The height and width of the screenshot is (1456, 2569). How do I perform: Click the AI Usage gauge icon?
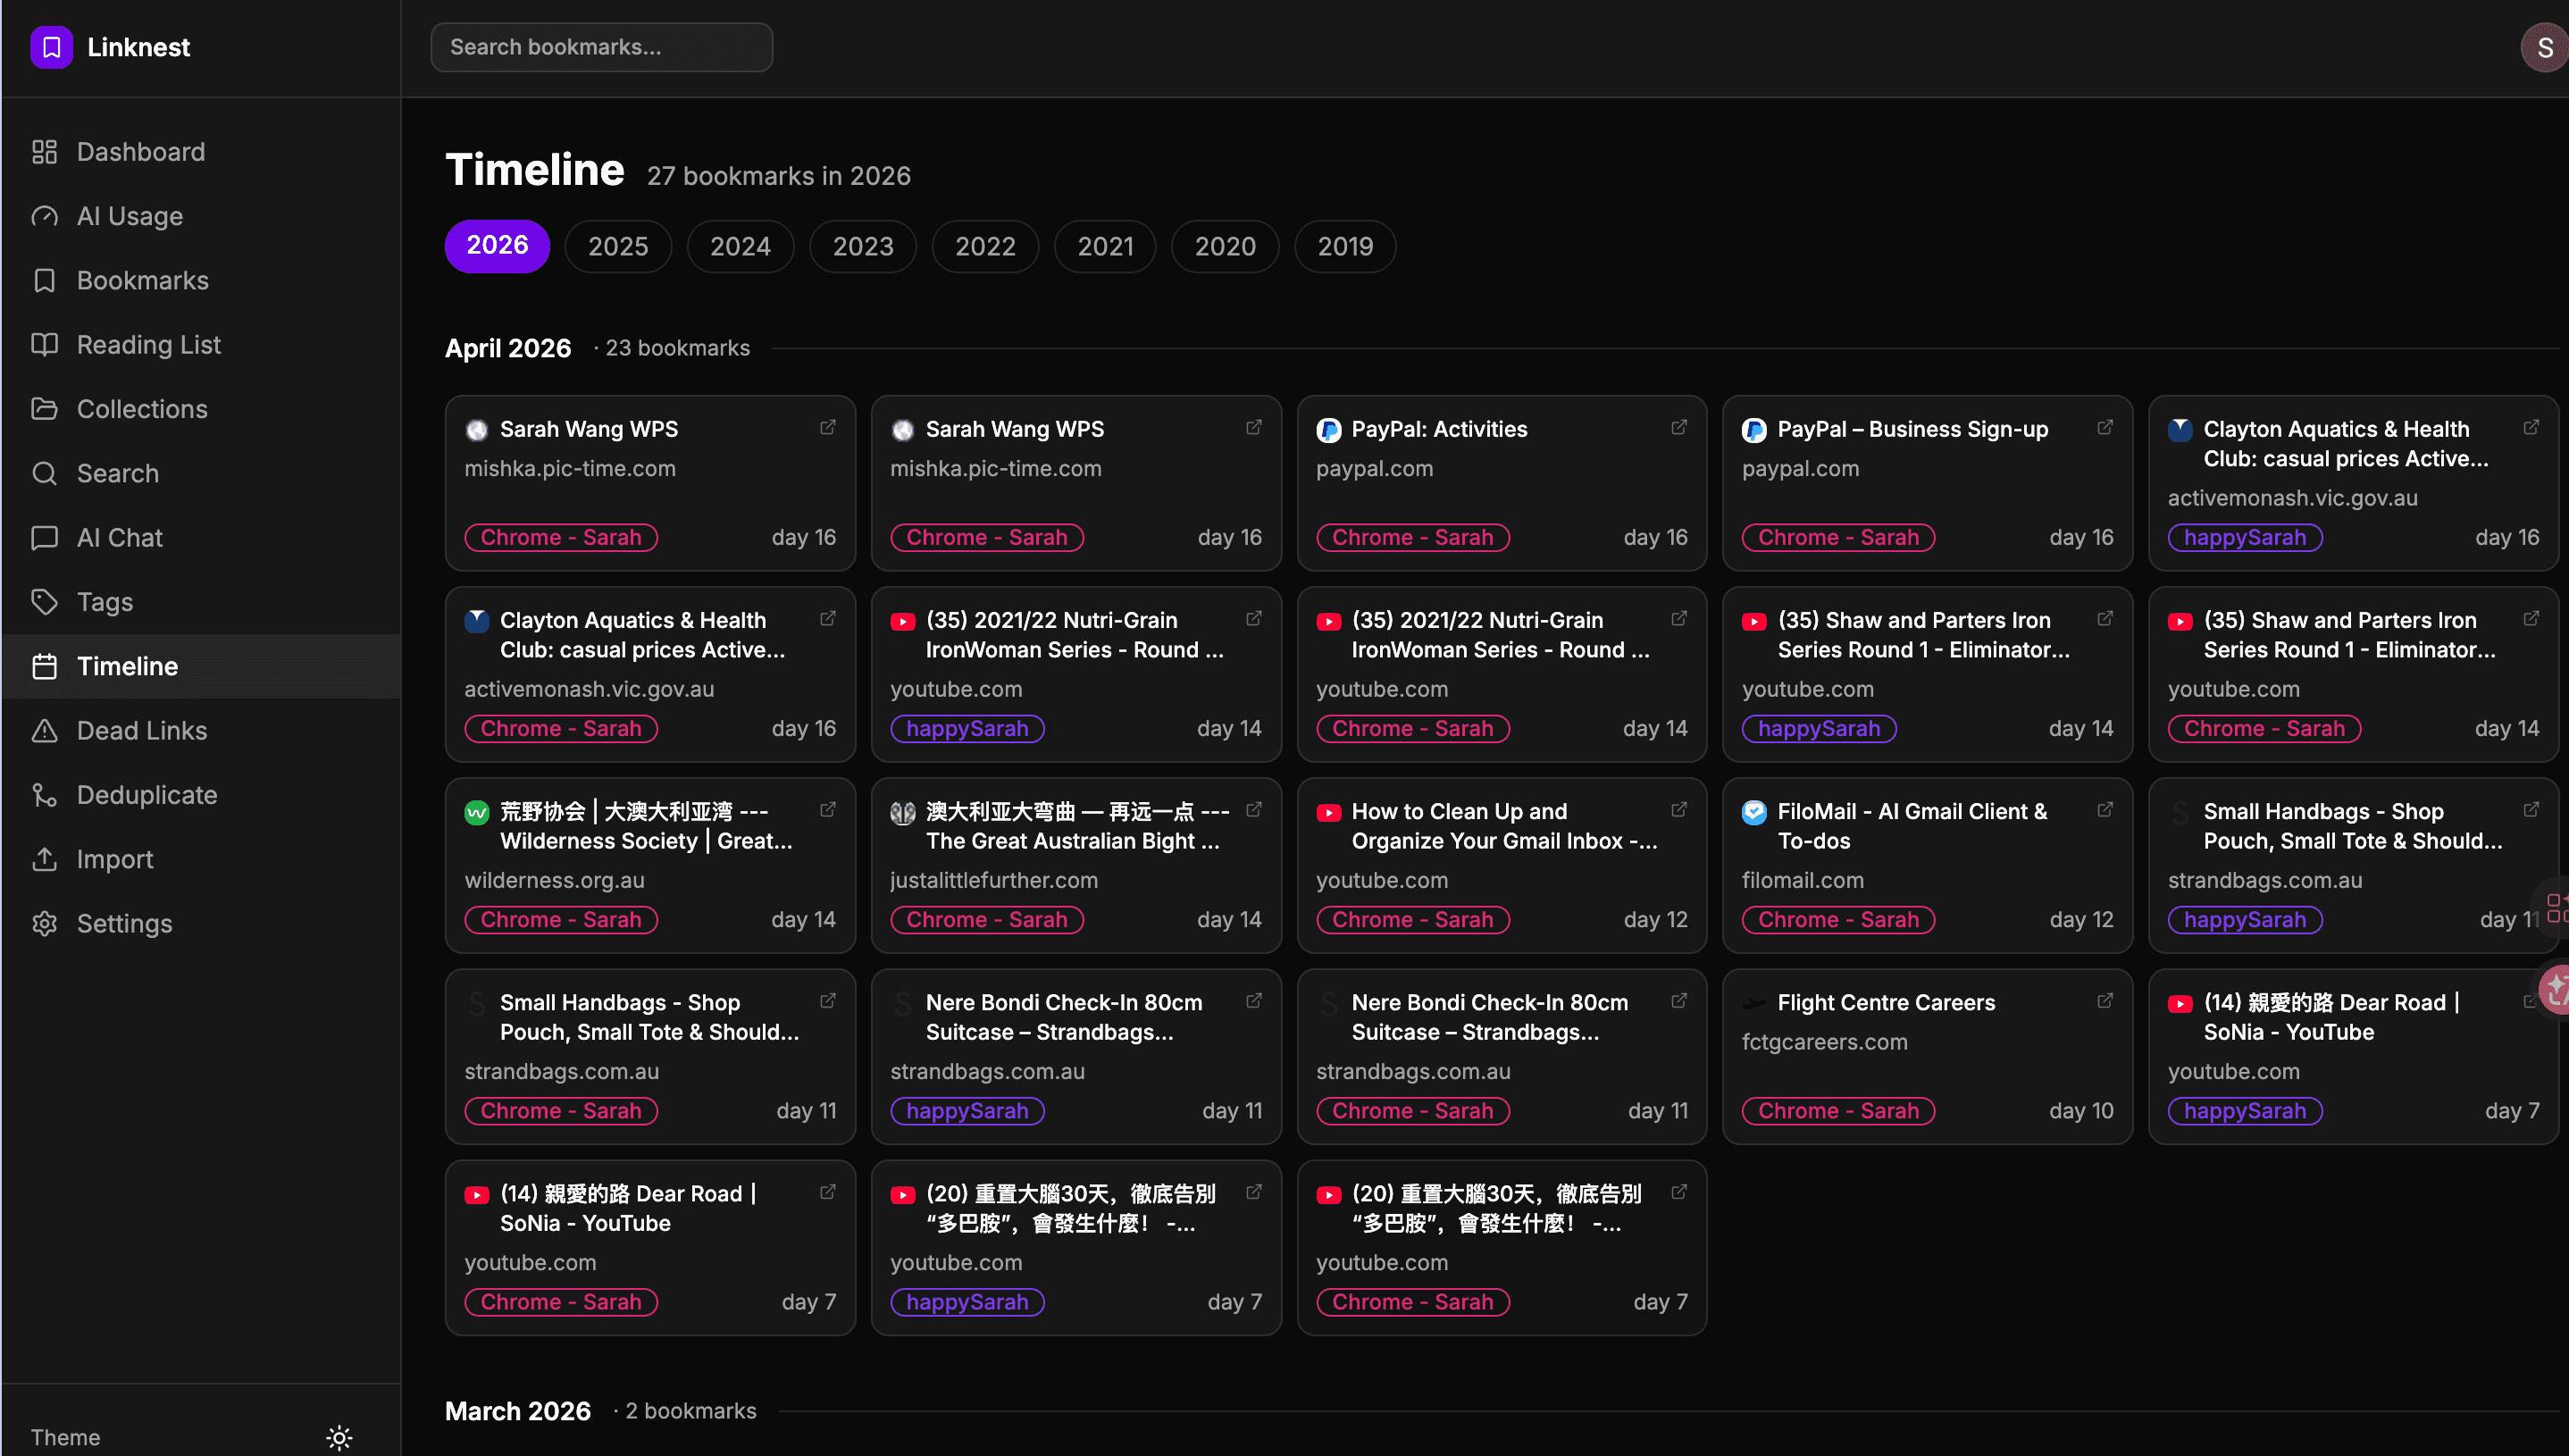pyautogui.click(x=44, y=216)
